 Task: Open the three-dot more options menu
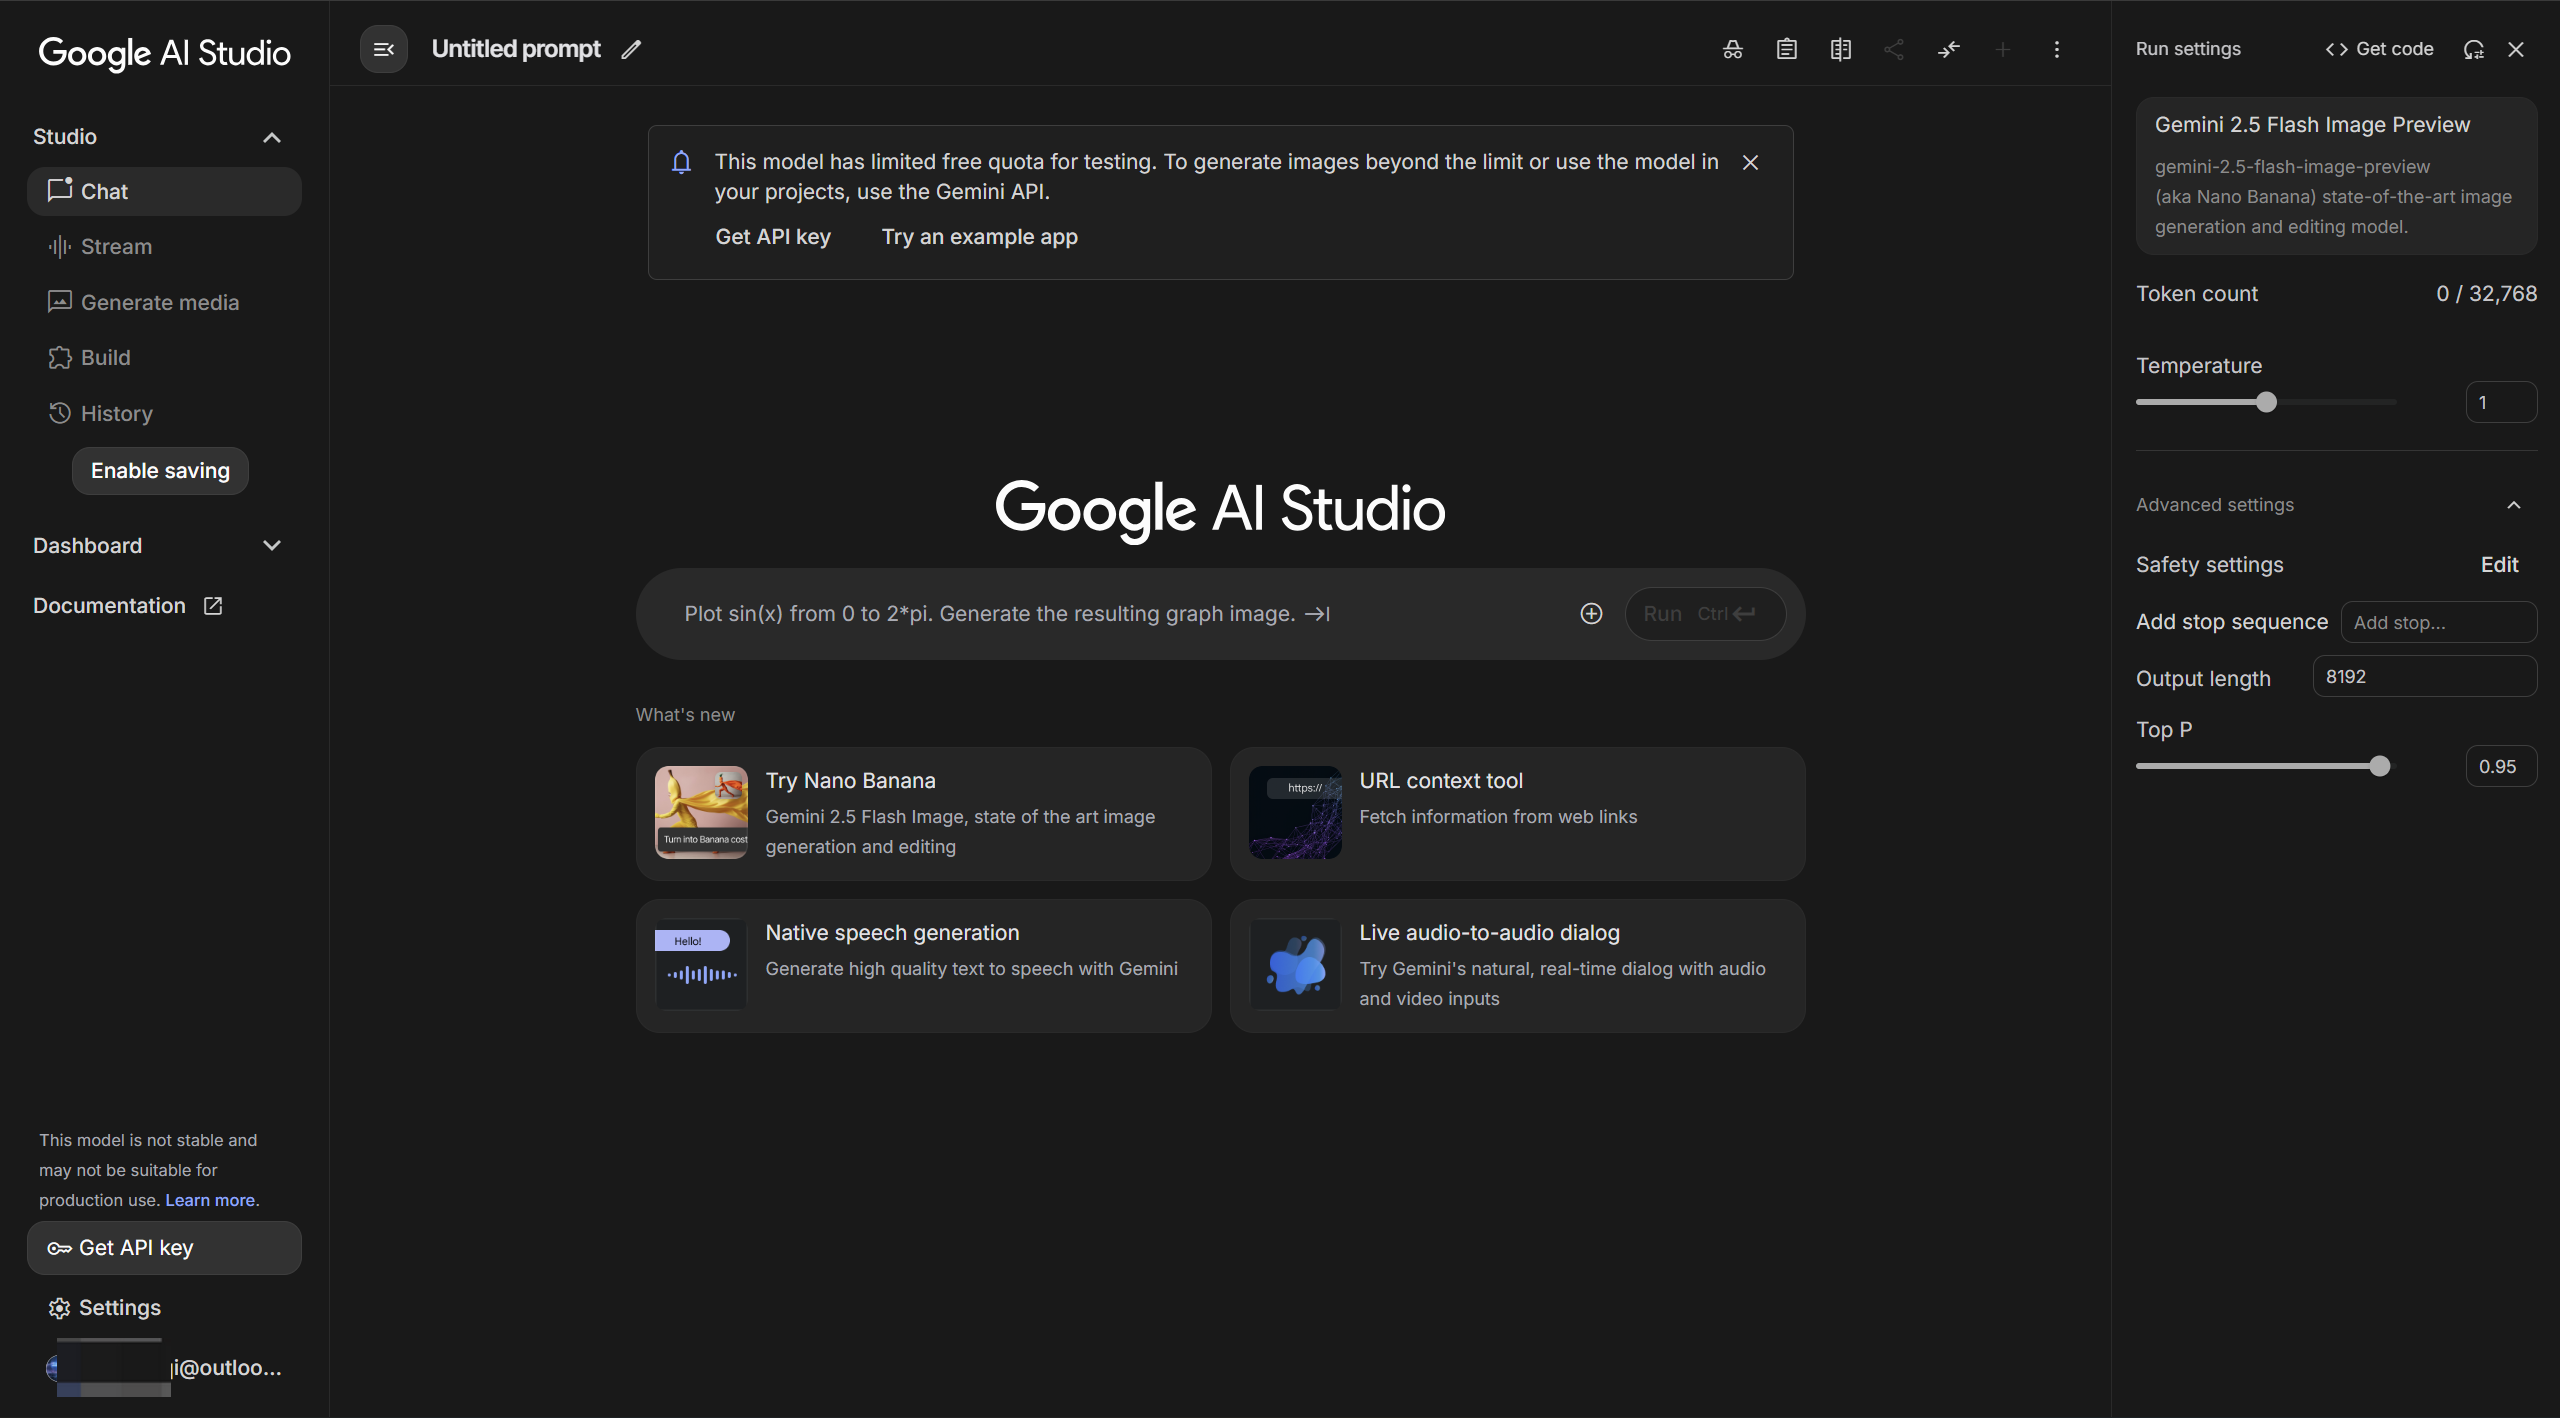[2057, 50]
